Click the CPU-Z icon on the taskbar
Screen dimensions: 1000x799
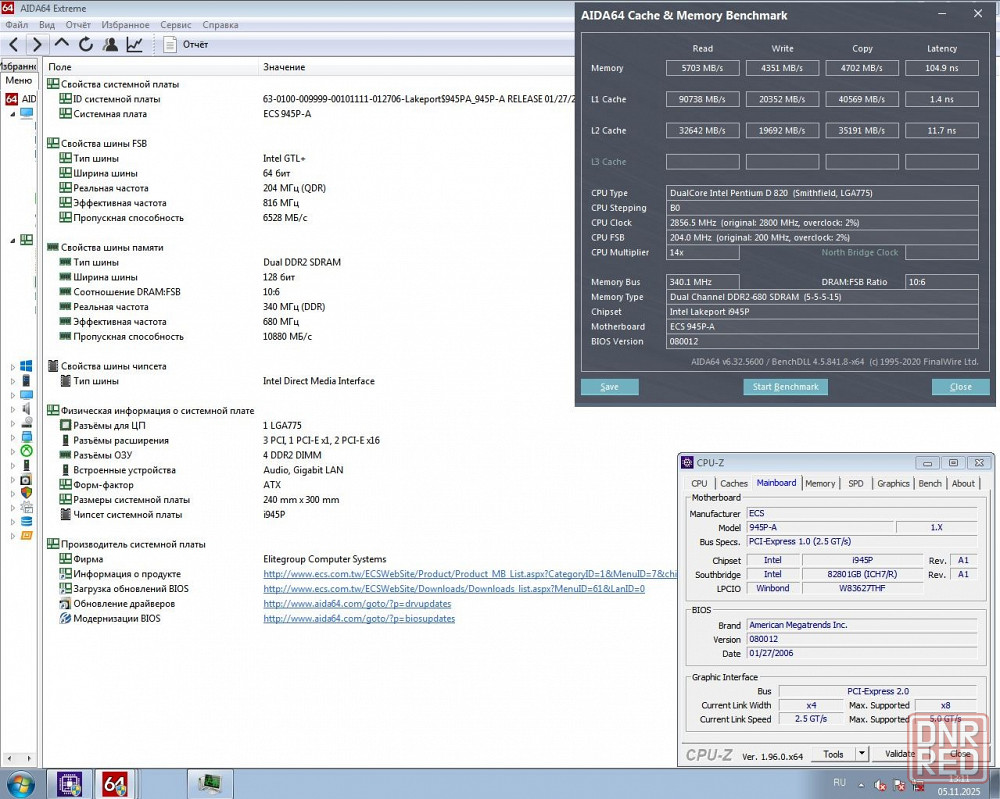[70, 783]
